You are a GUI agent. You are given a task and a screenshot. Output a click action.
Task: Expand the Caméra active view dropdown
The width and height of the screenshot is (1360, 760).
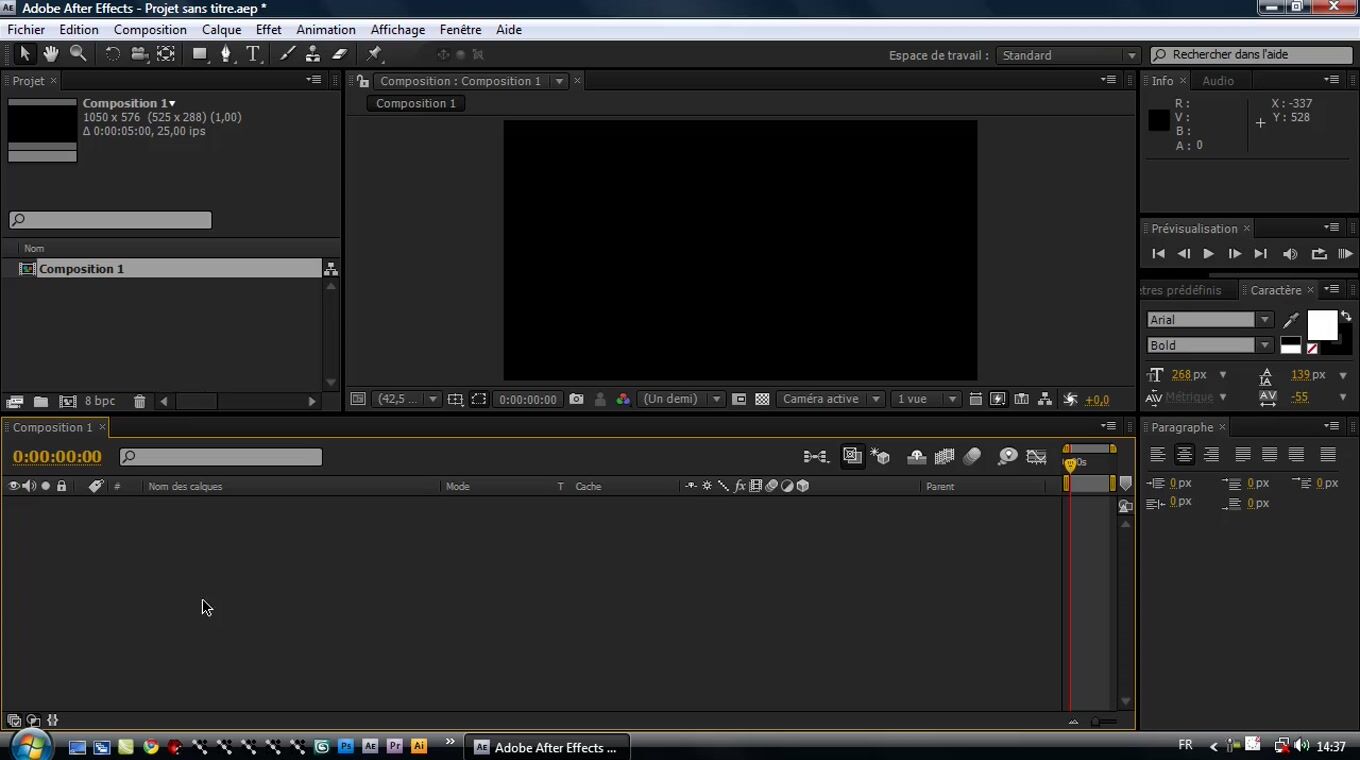click(830, 399)
